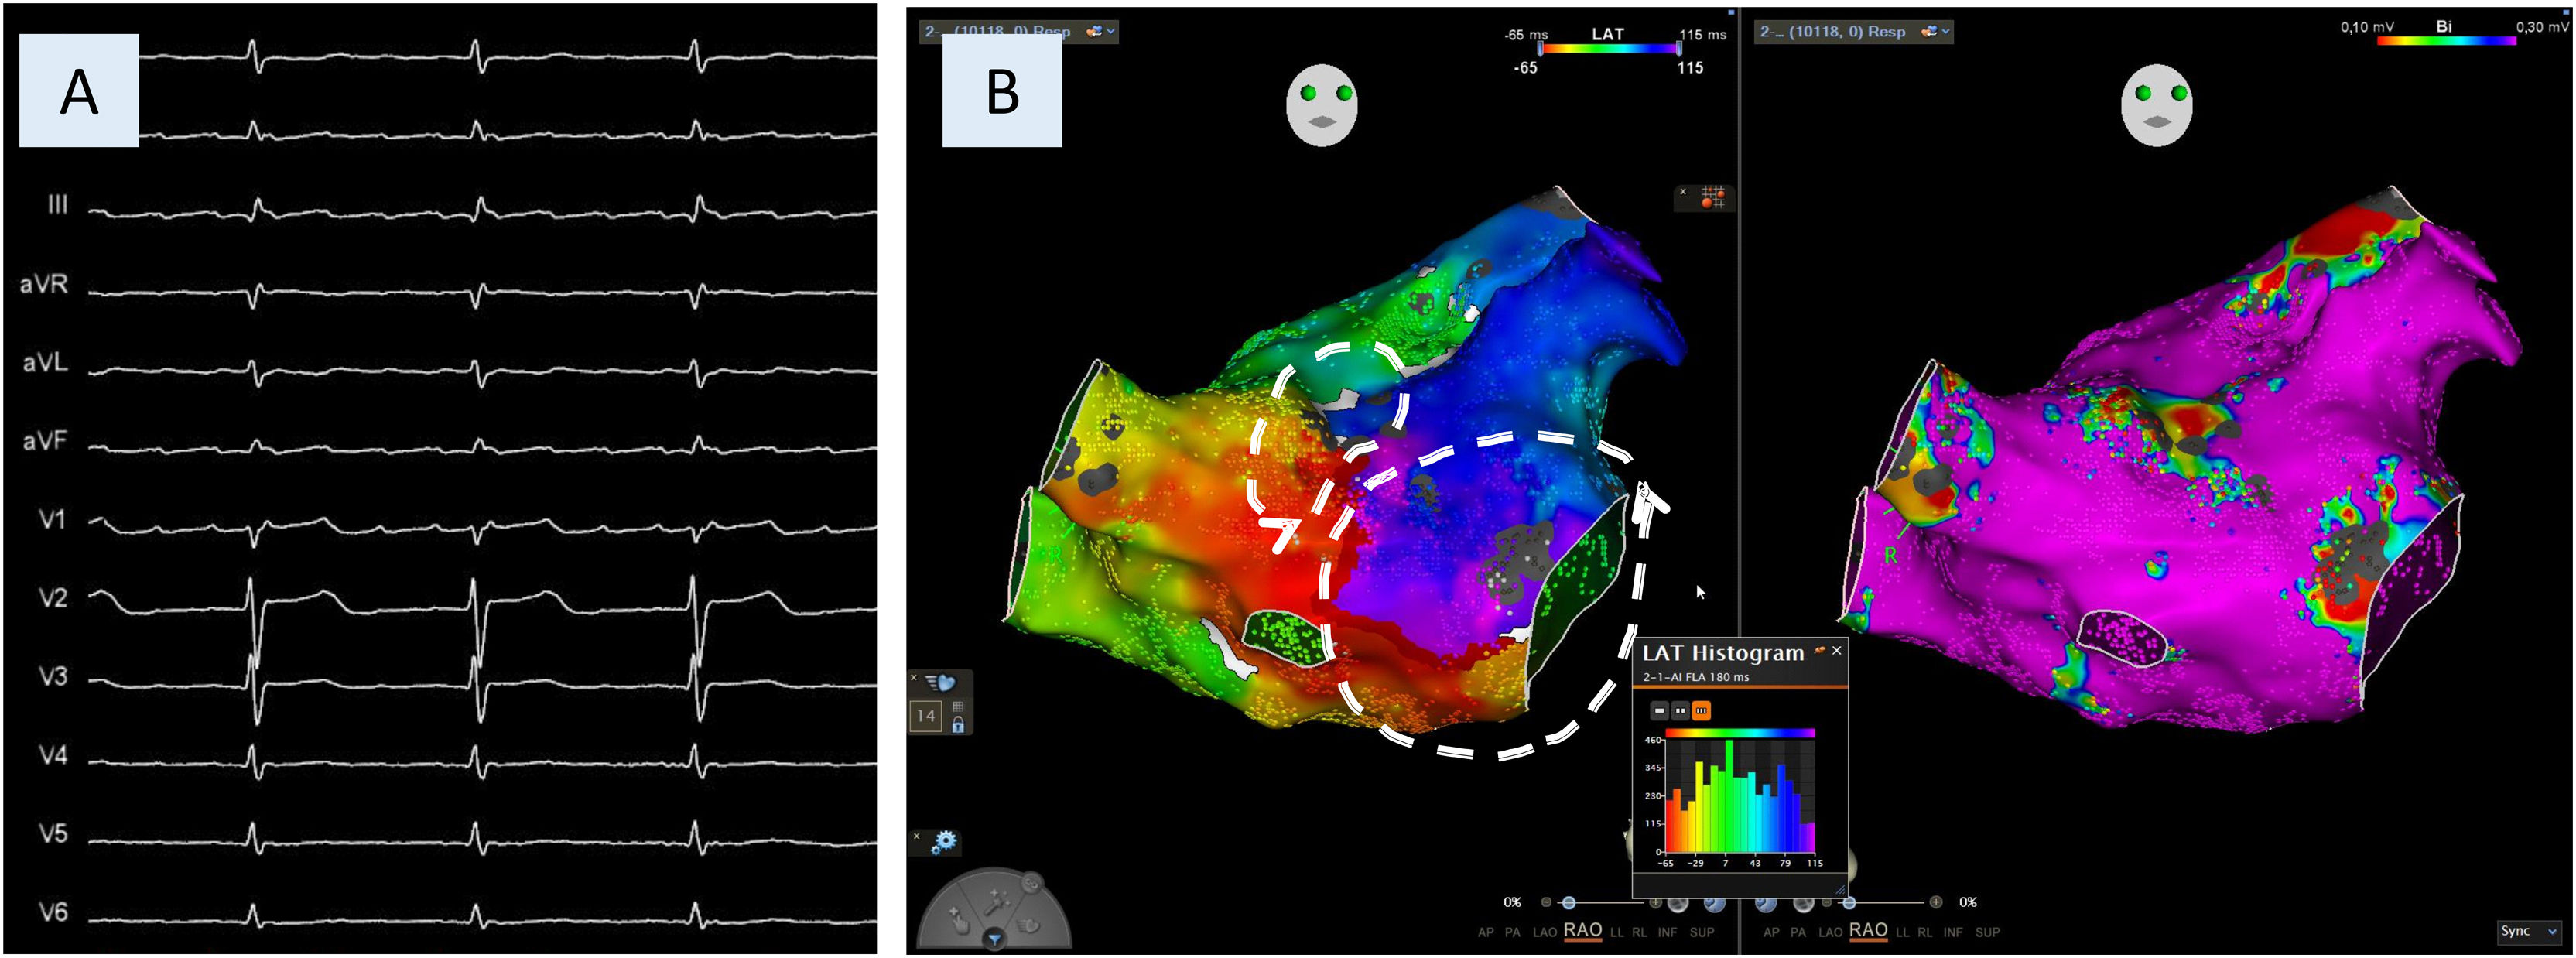Select the magic wand tool in wheel
This screenshot has width=2576, height=958.
[x=995, y=901]
